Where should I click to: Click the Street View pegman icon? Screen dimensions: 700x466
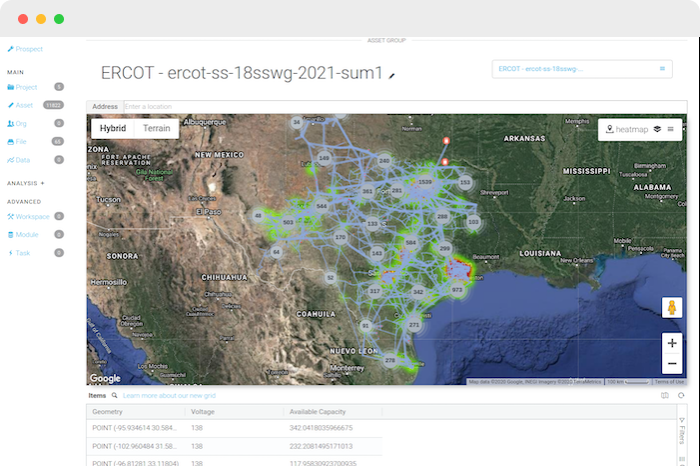point(672,308)
